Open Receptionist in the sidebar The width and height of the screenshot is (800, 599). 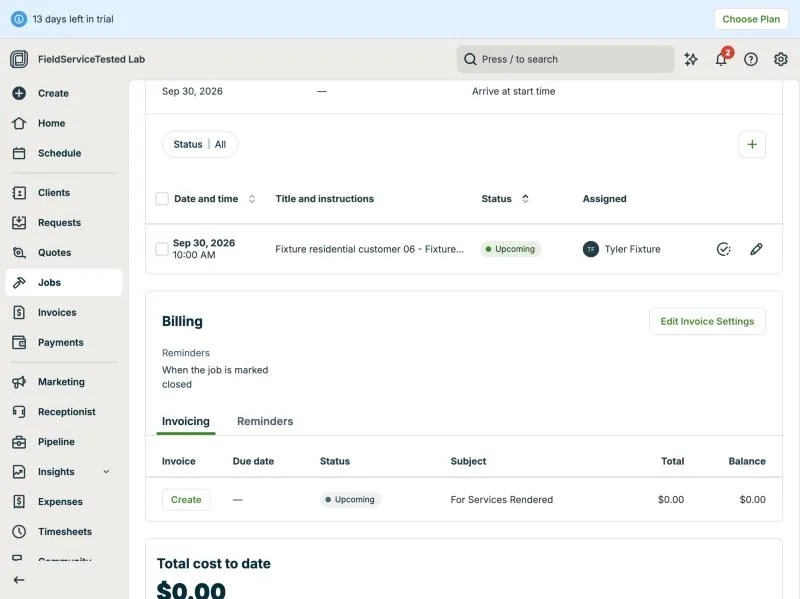coord(64,412)
